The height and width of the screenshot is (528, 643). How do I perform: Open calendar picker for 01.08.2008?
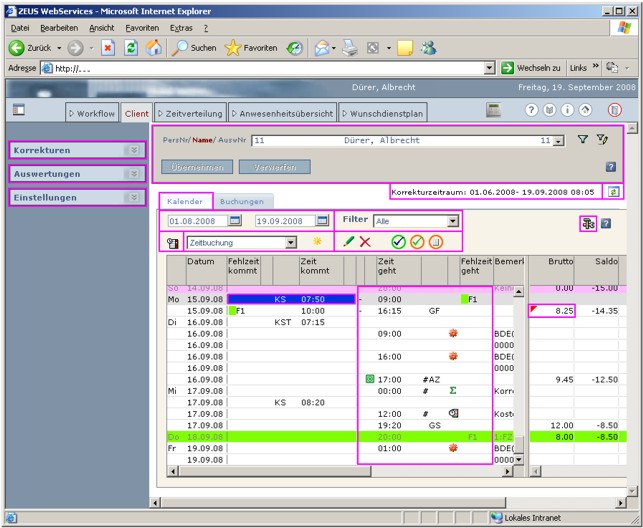point(235,221)
